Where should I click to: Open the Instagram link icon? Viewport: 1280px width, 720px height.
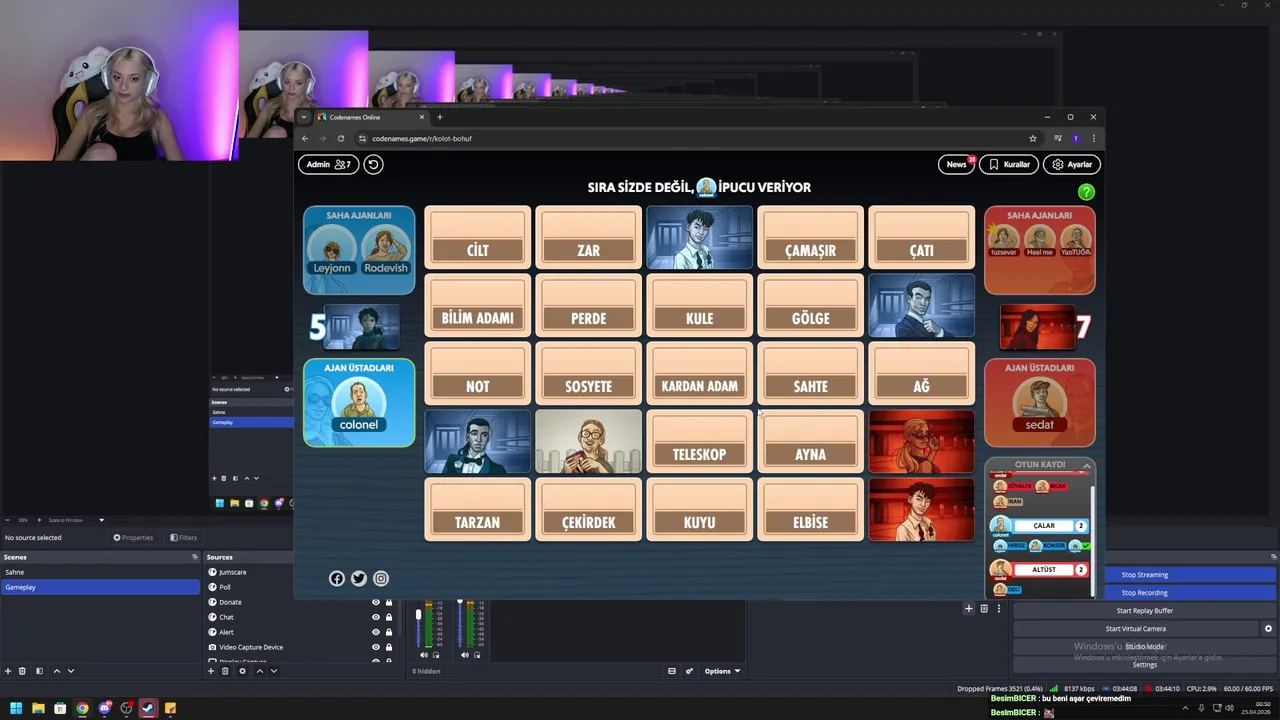[x=381, y=578]
